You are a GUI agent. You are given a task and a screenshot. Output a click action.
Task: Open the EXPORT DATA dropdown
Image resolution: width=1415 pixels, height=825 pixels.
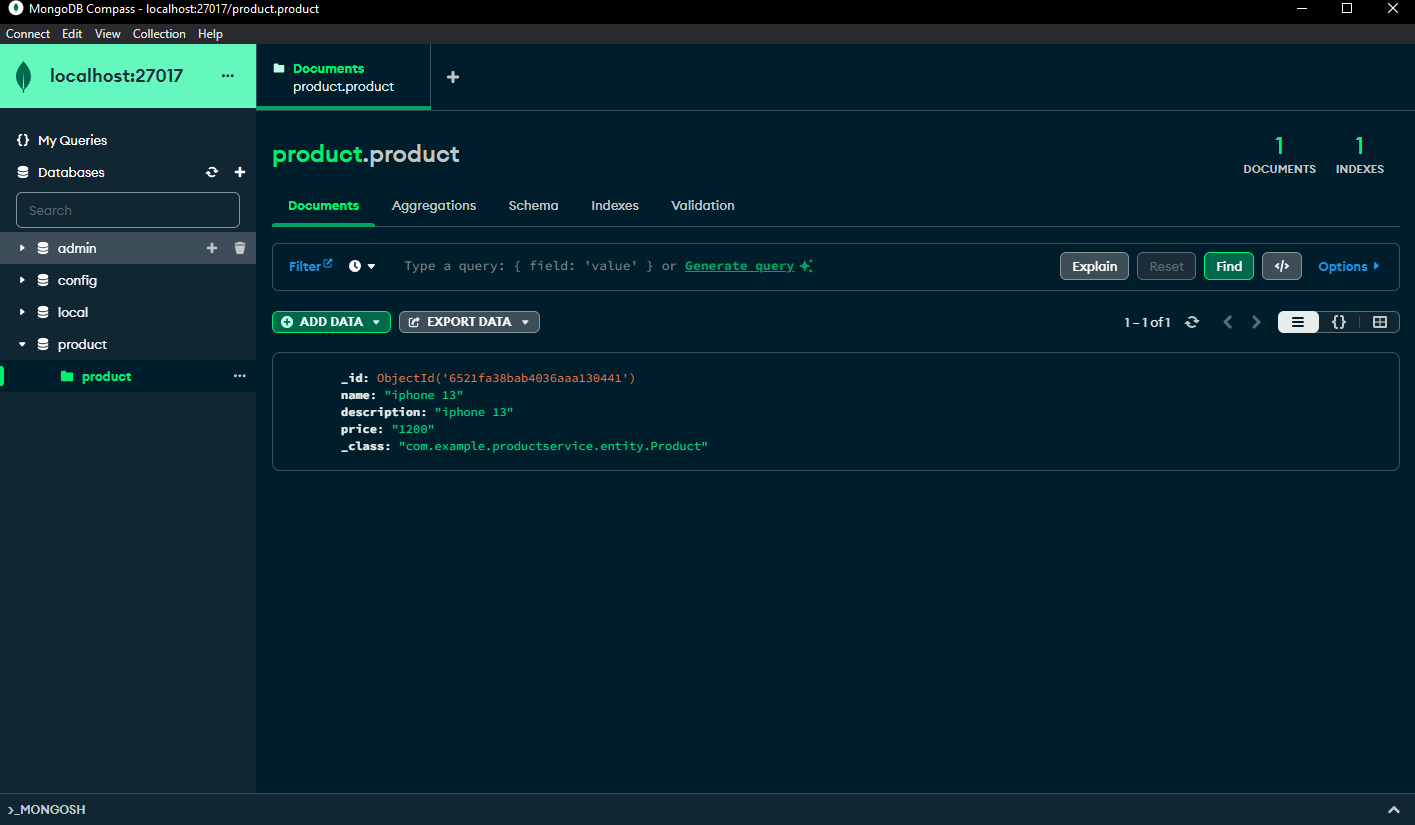(x=469, y=322)
